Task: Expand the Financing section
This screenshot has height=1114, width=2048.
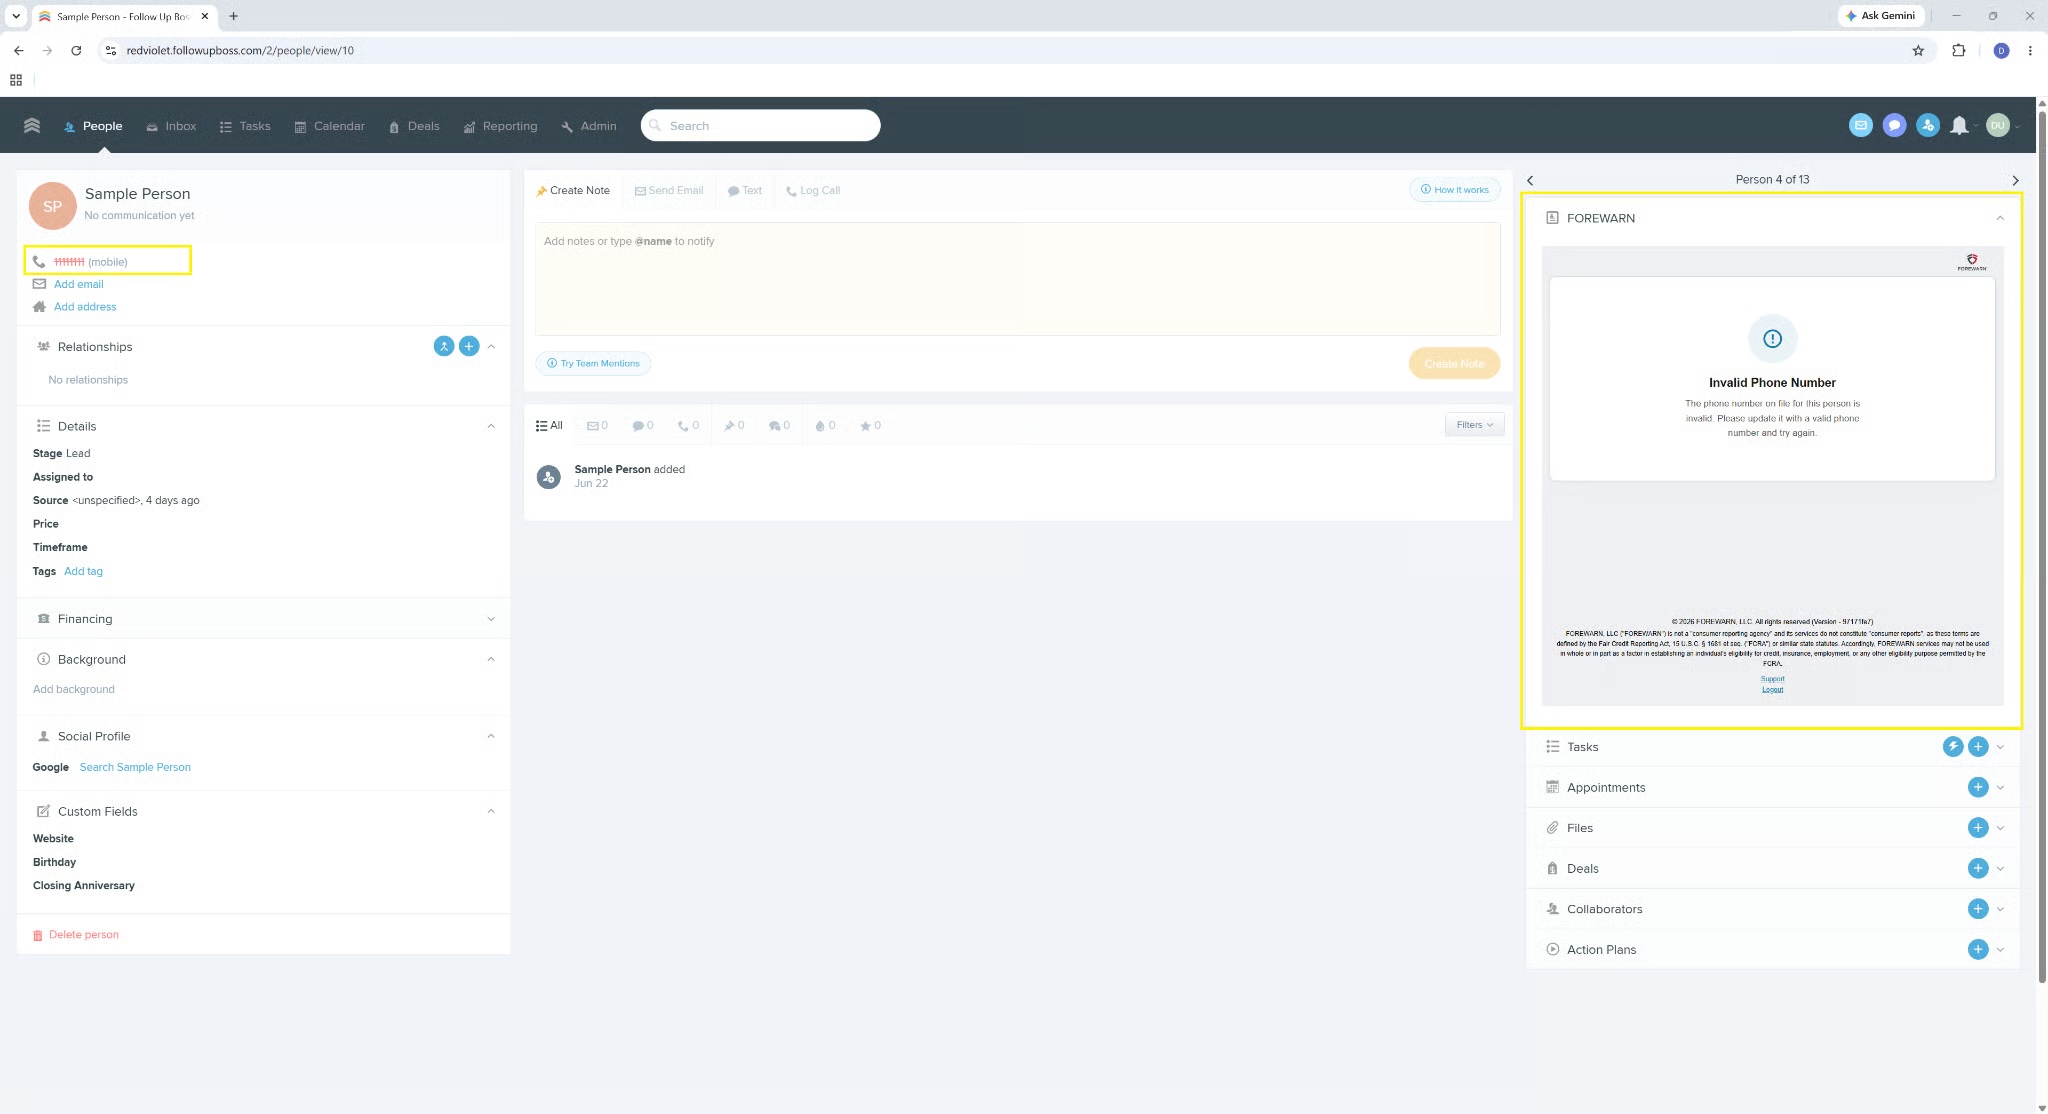Action: pos(264,619)
